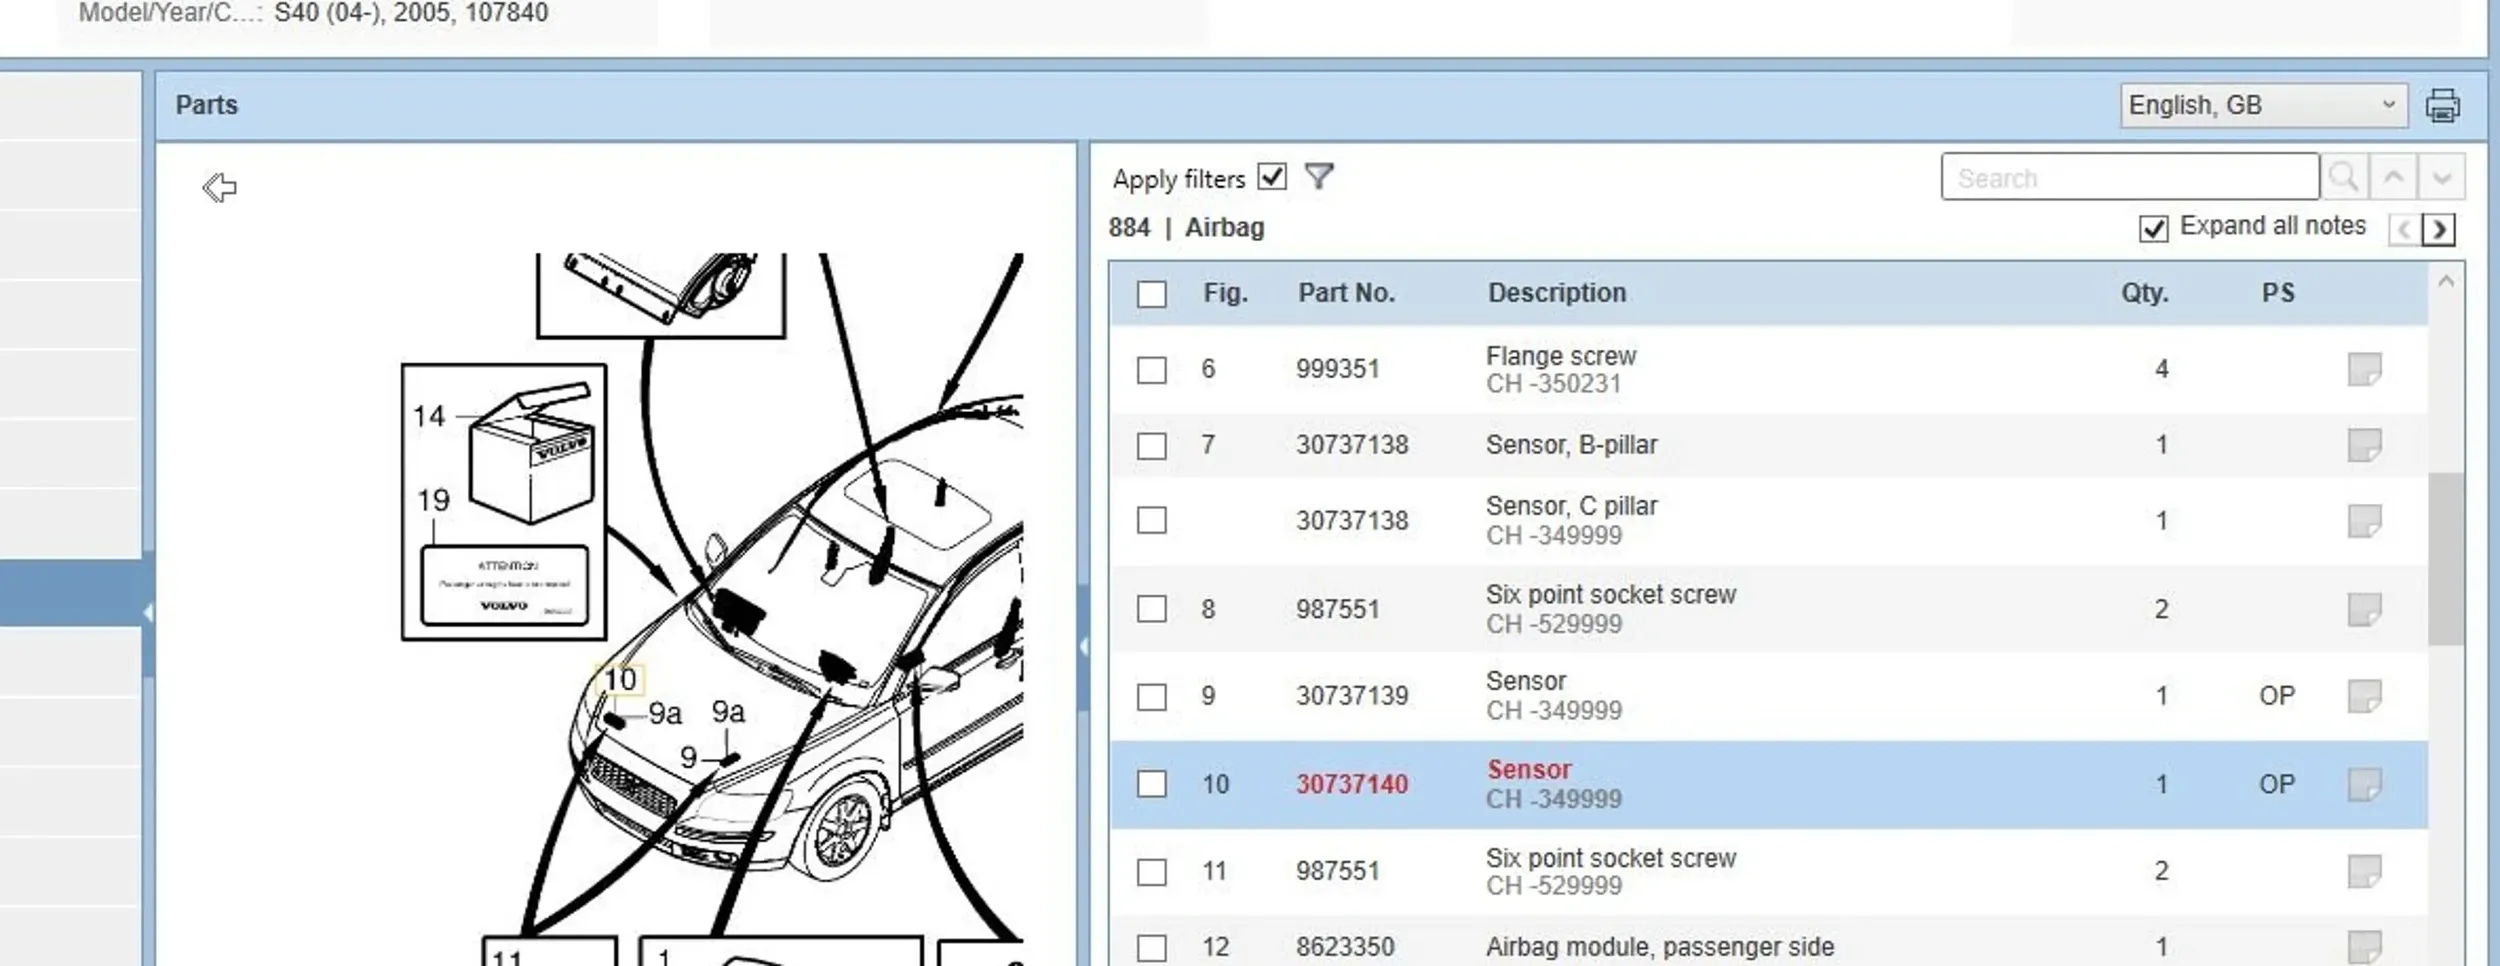This screenshot has width=2500, height=966.
Task: Go back using the left arrow icon
Action: point(219,187)
